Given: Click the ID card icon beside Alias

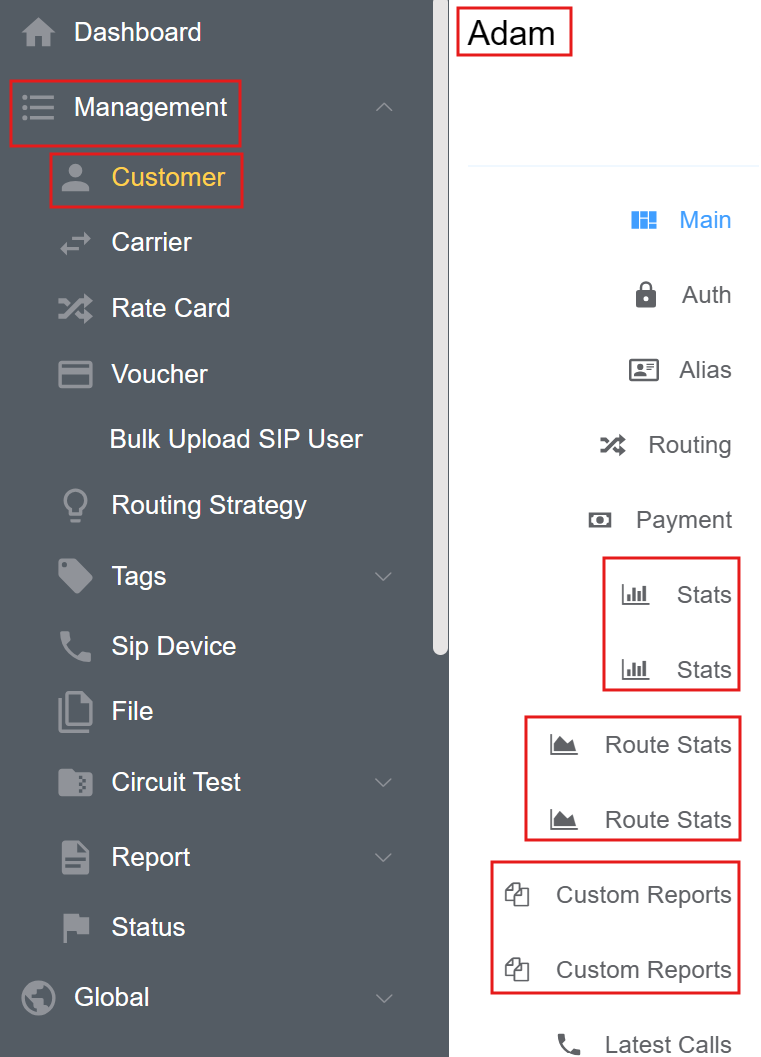Looking at the screenshot, I should pos(643,370).
